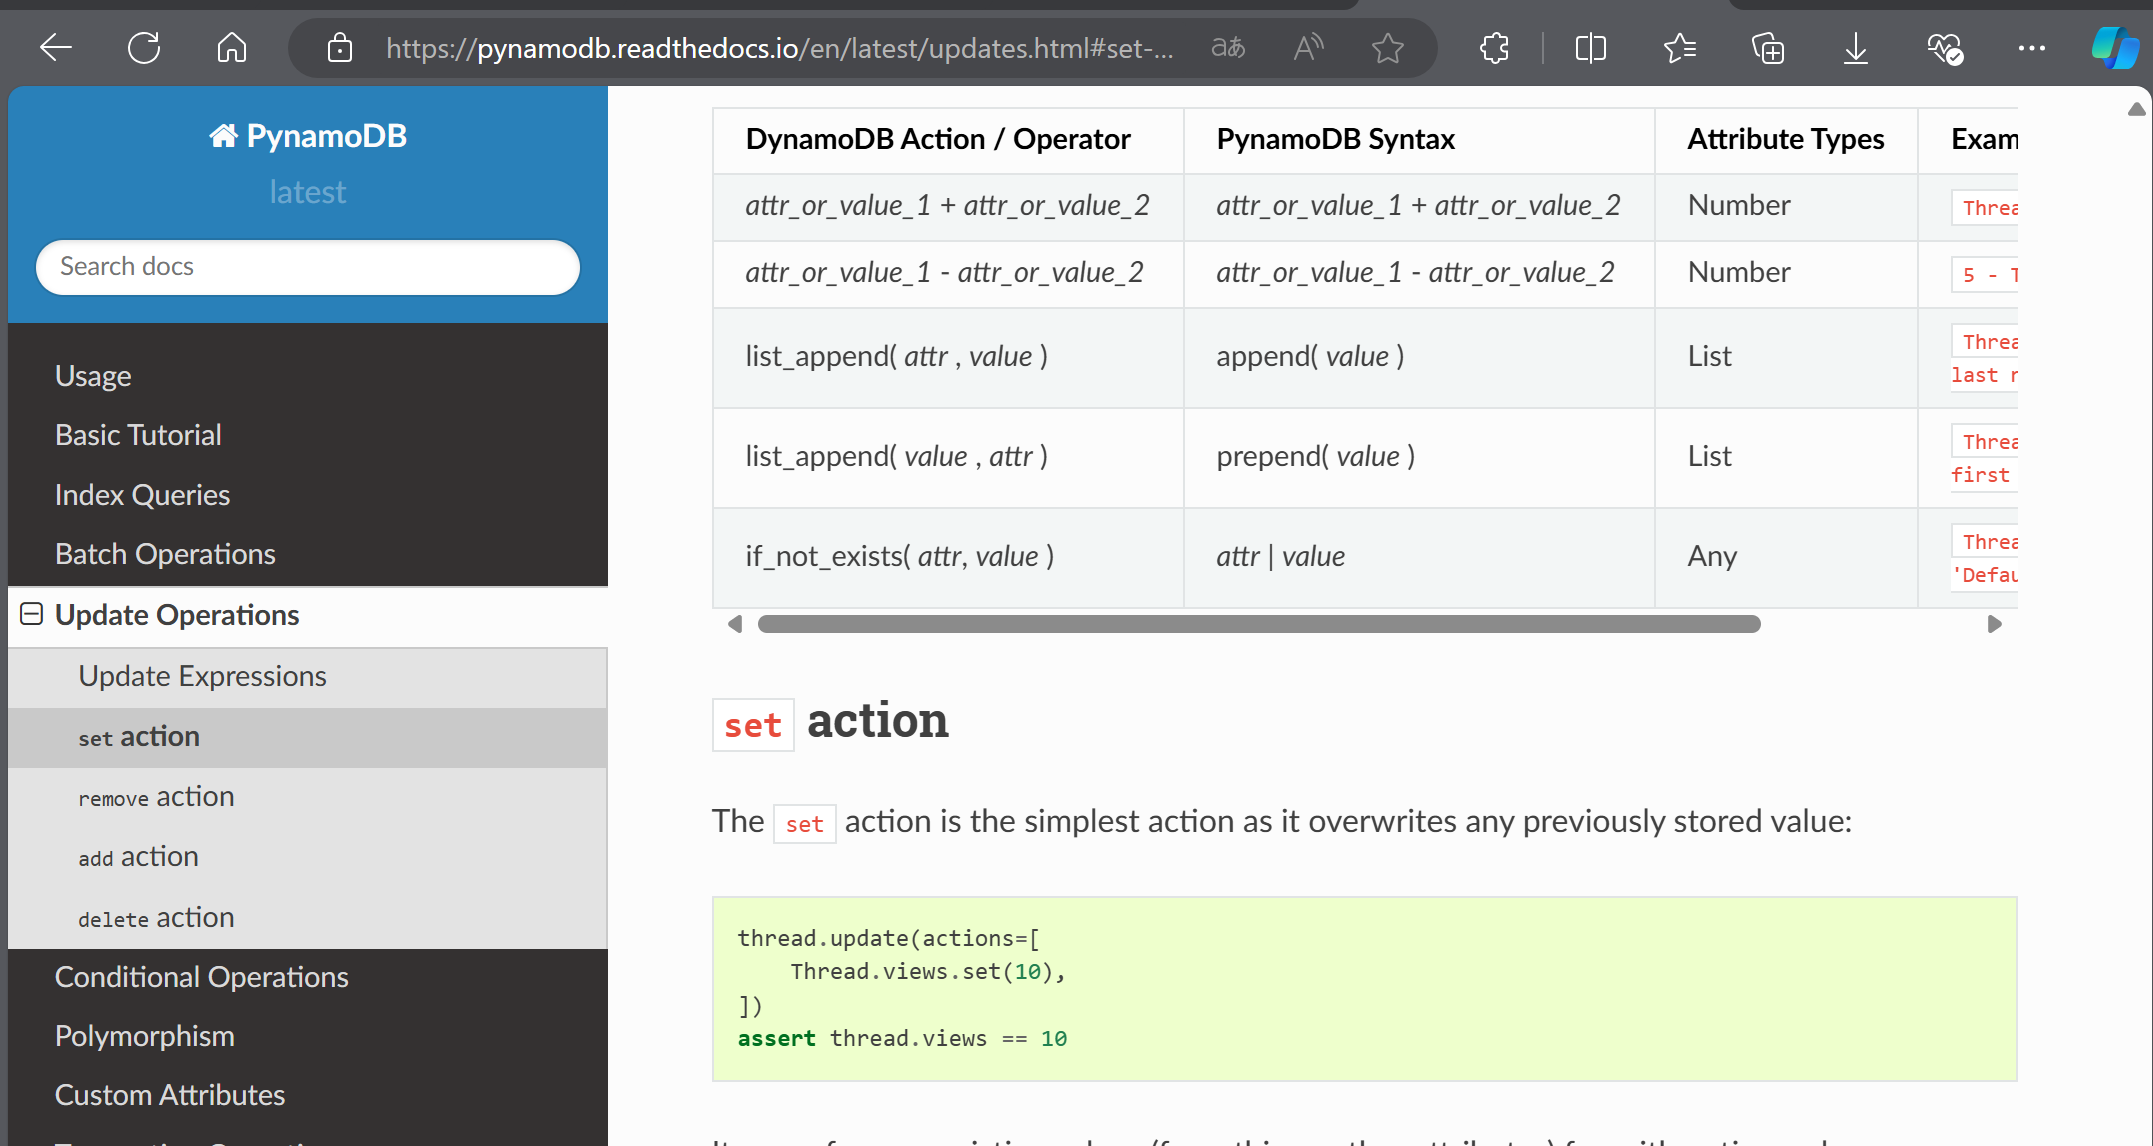Start Read Aloud for this page
Image resolution: width=2153 pixels, height=1146 pixels.
point(1308,48)
